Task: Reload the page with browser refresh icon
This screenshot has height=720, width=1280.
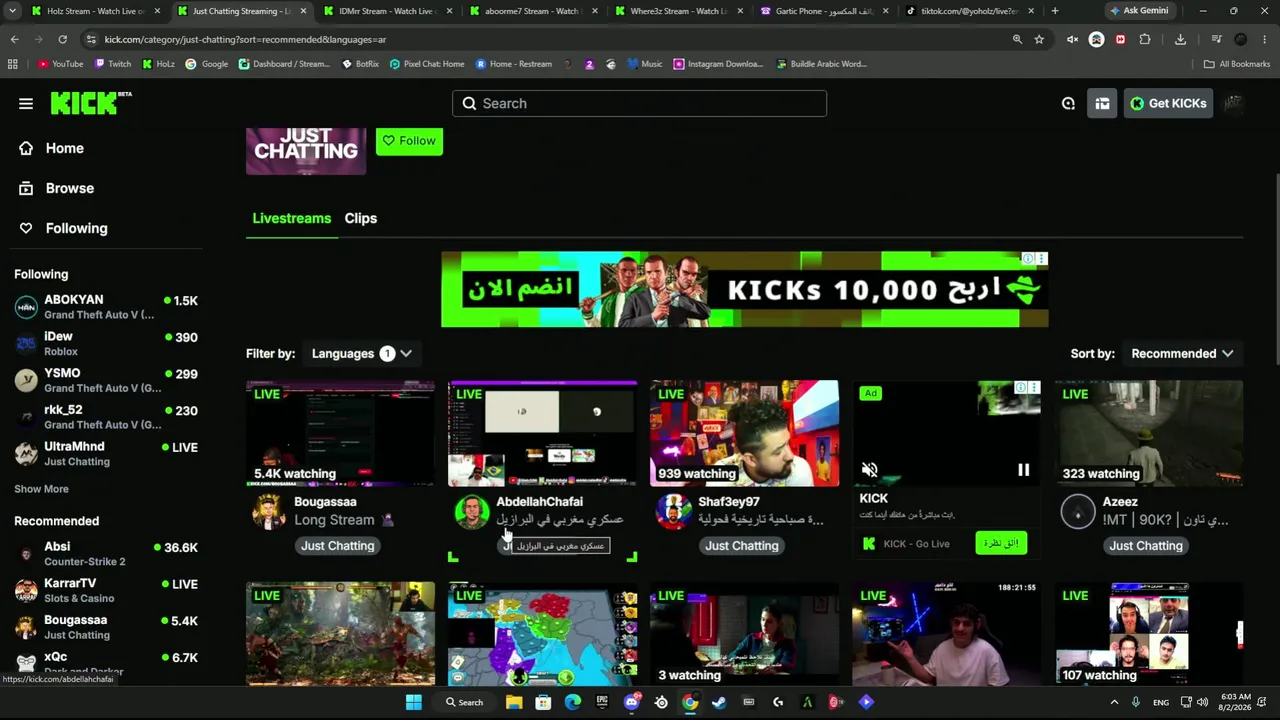Action: tap(62, 39)
